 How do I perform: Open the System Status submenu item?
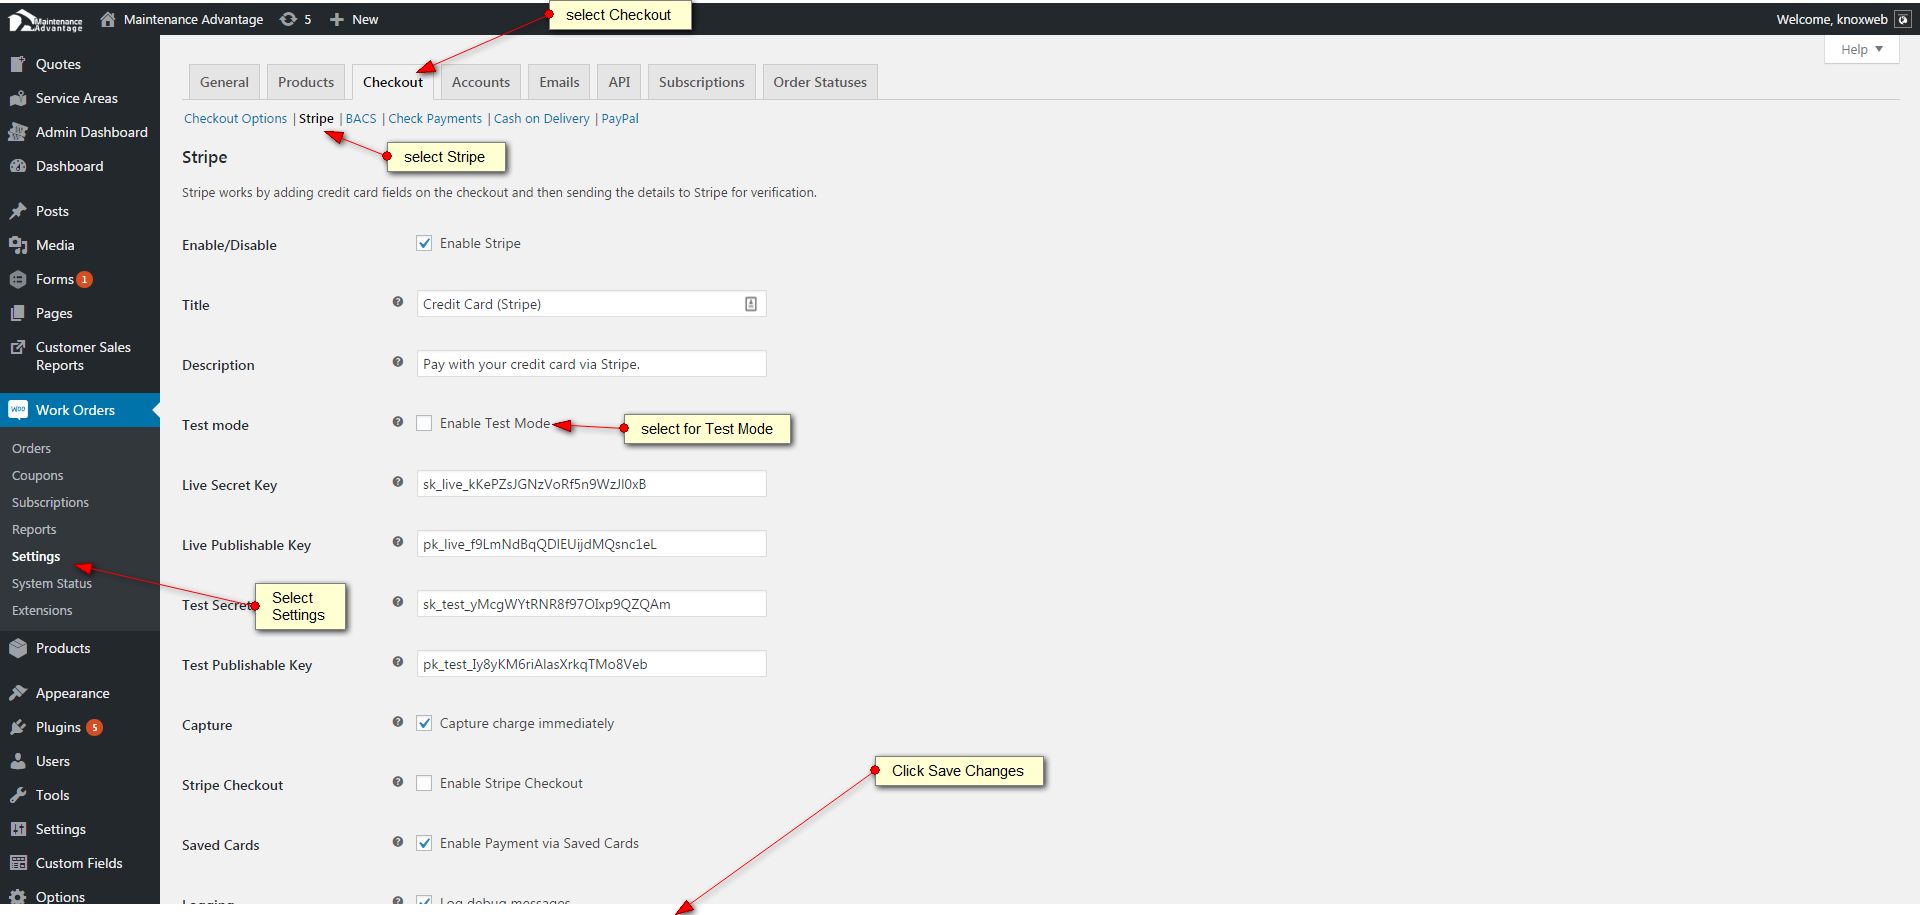point(52,583)
